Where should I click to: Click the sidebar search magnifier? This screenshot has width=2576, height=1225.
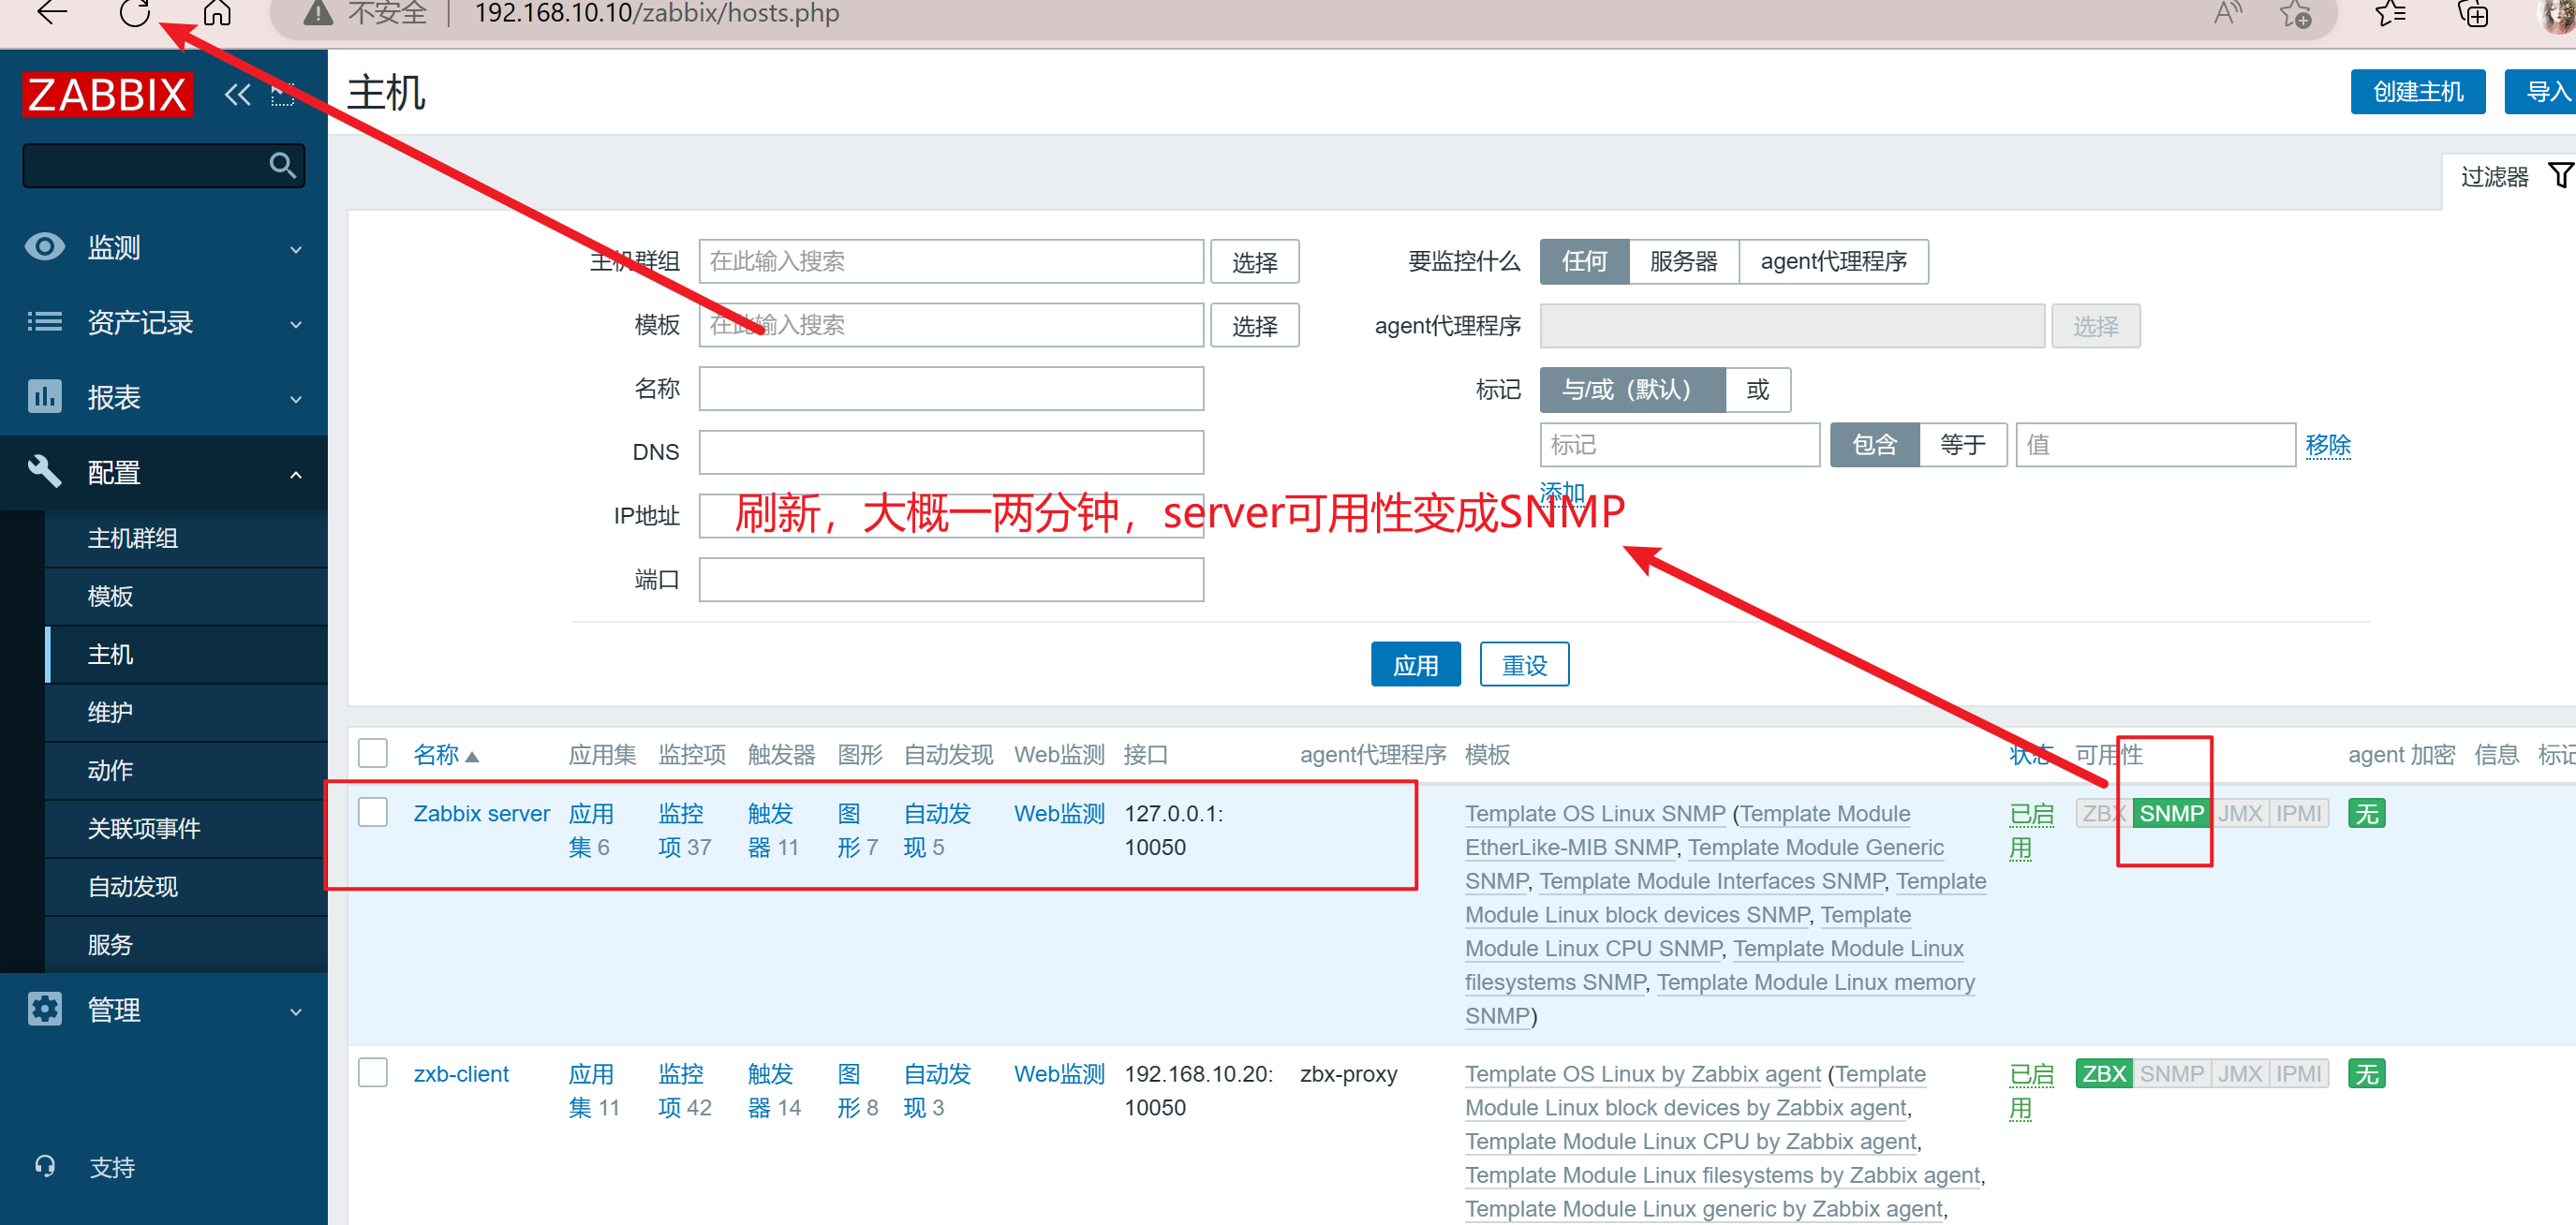click(x=282, y=165)
